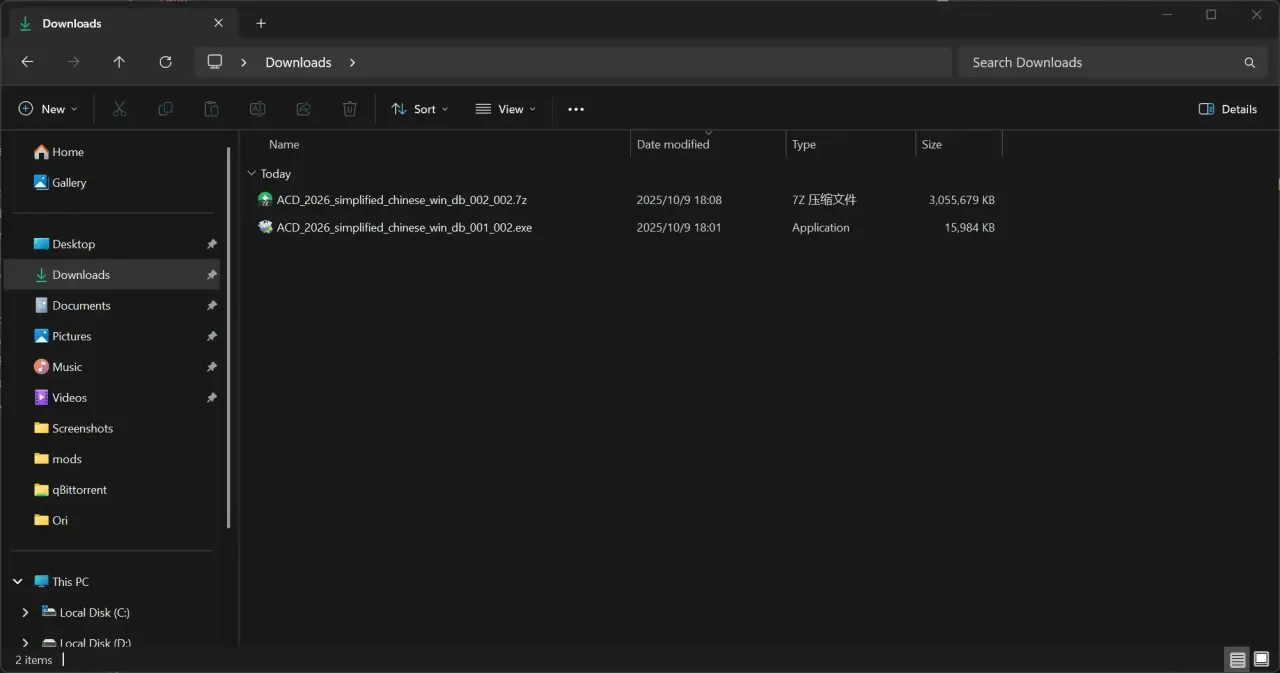Screen dimensions: 1280x673
Task: Open the Sort dropdown
Action: [x=420, y=109]
